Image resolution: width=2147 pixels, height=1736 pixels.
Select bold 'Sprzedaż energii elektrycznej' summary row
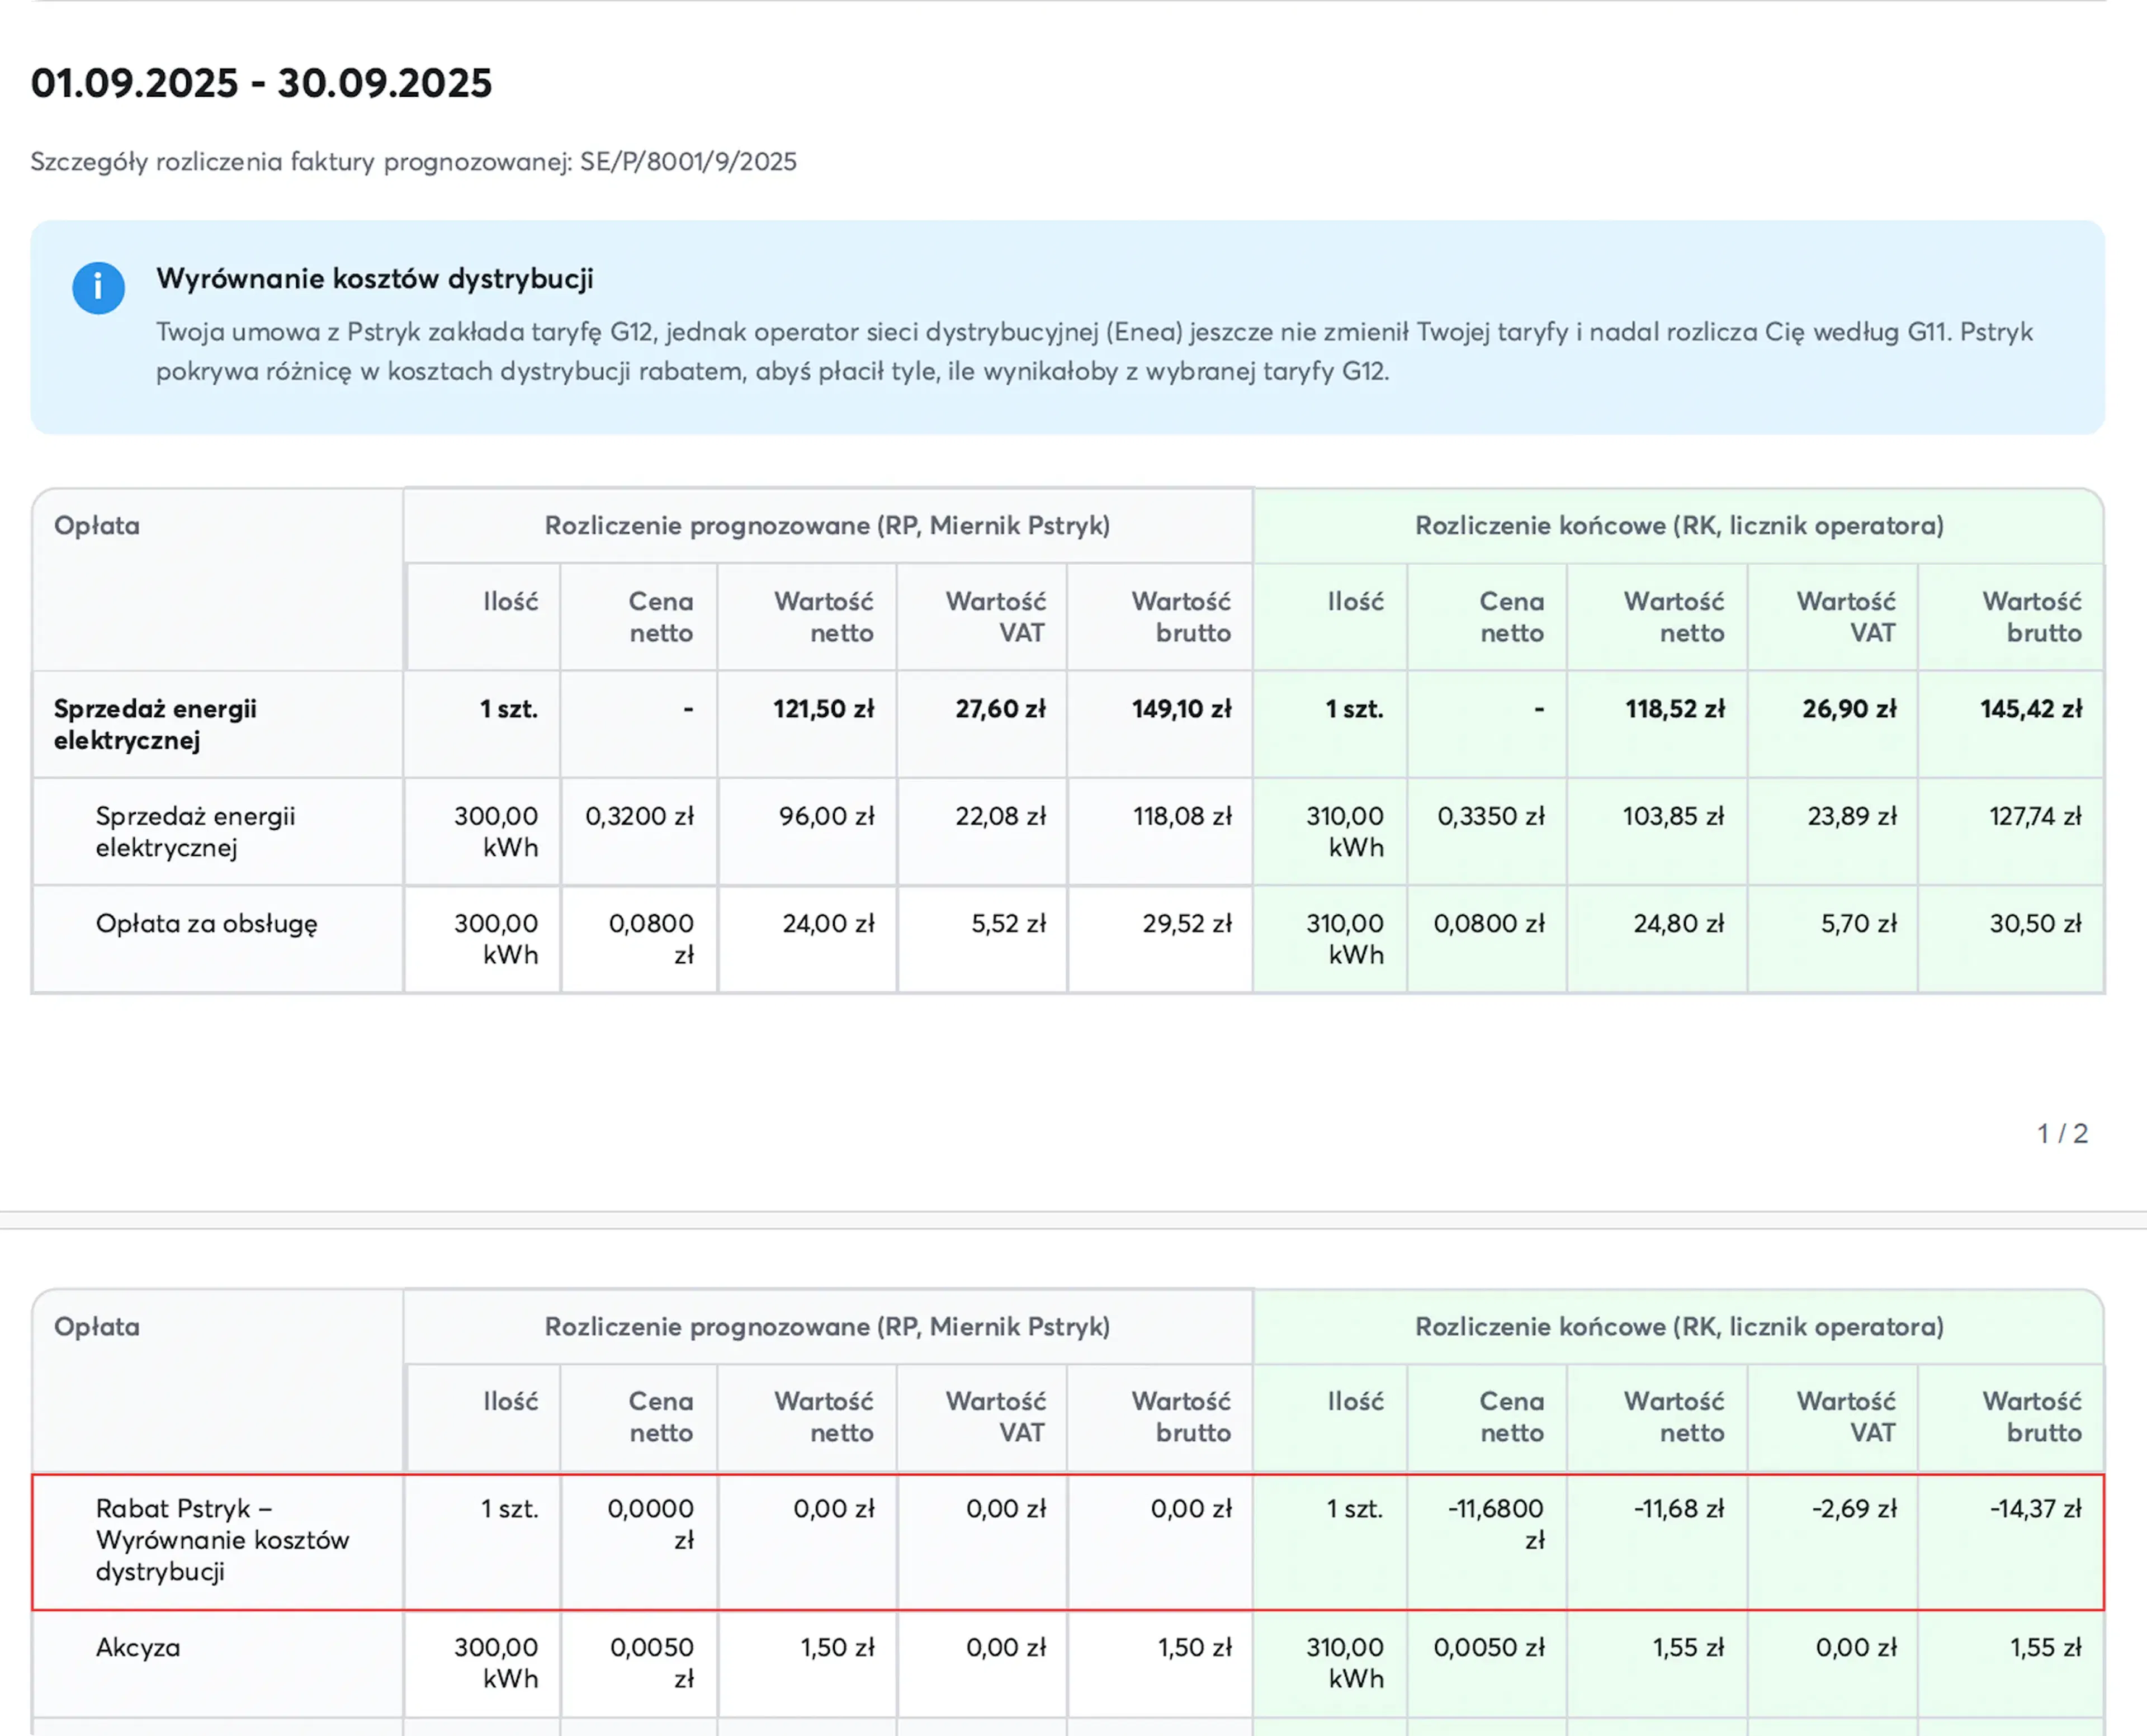point(155,724)
